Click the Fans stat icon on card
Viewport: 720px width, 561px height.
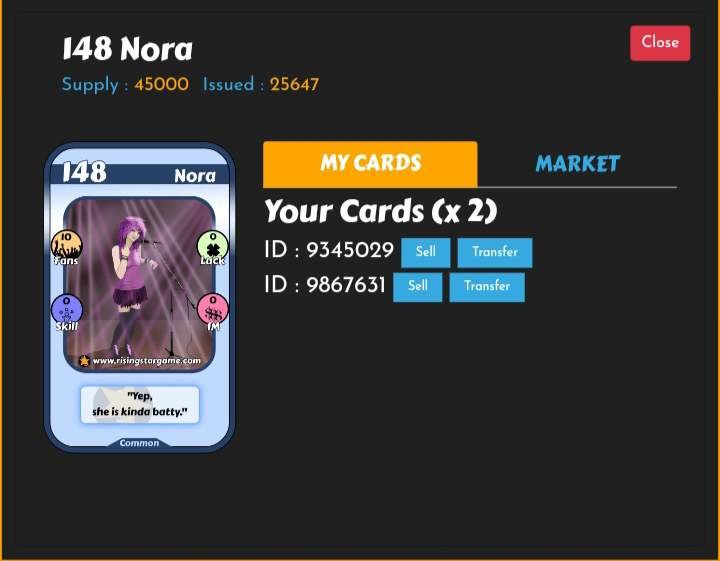coord(67,244)
